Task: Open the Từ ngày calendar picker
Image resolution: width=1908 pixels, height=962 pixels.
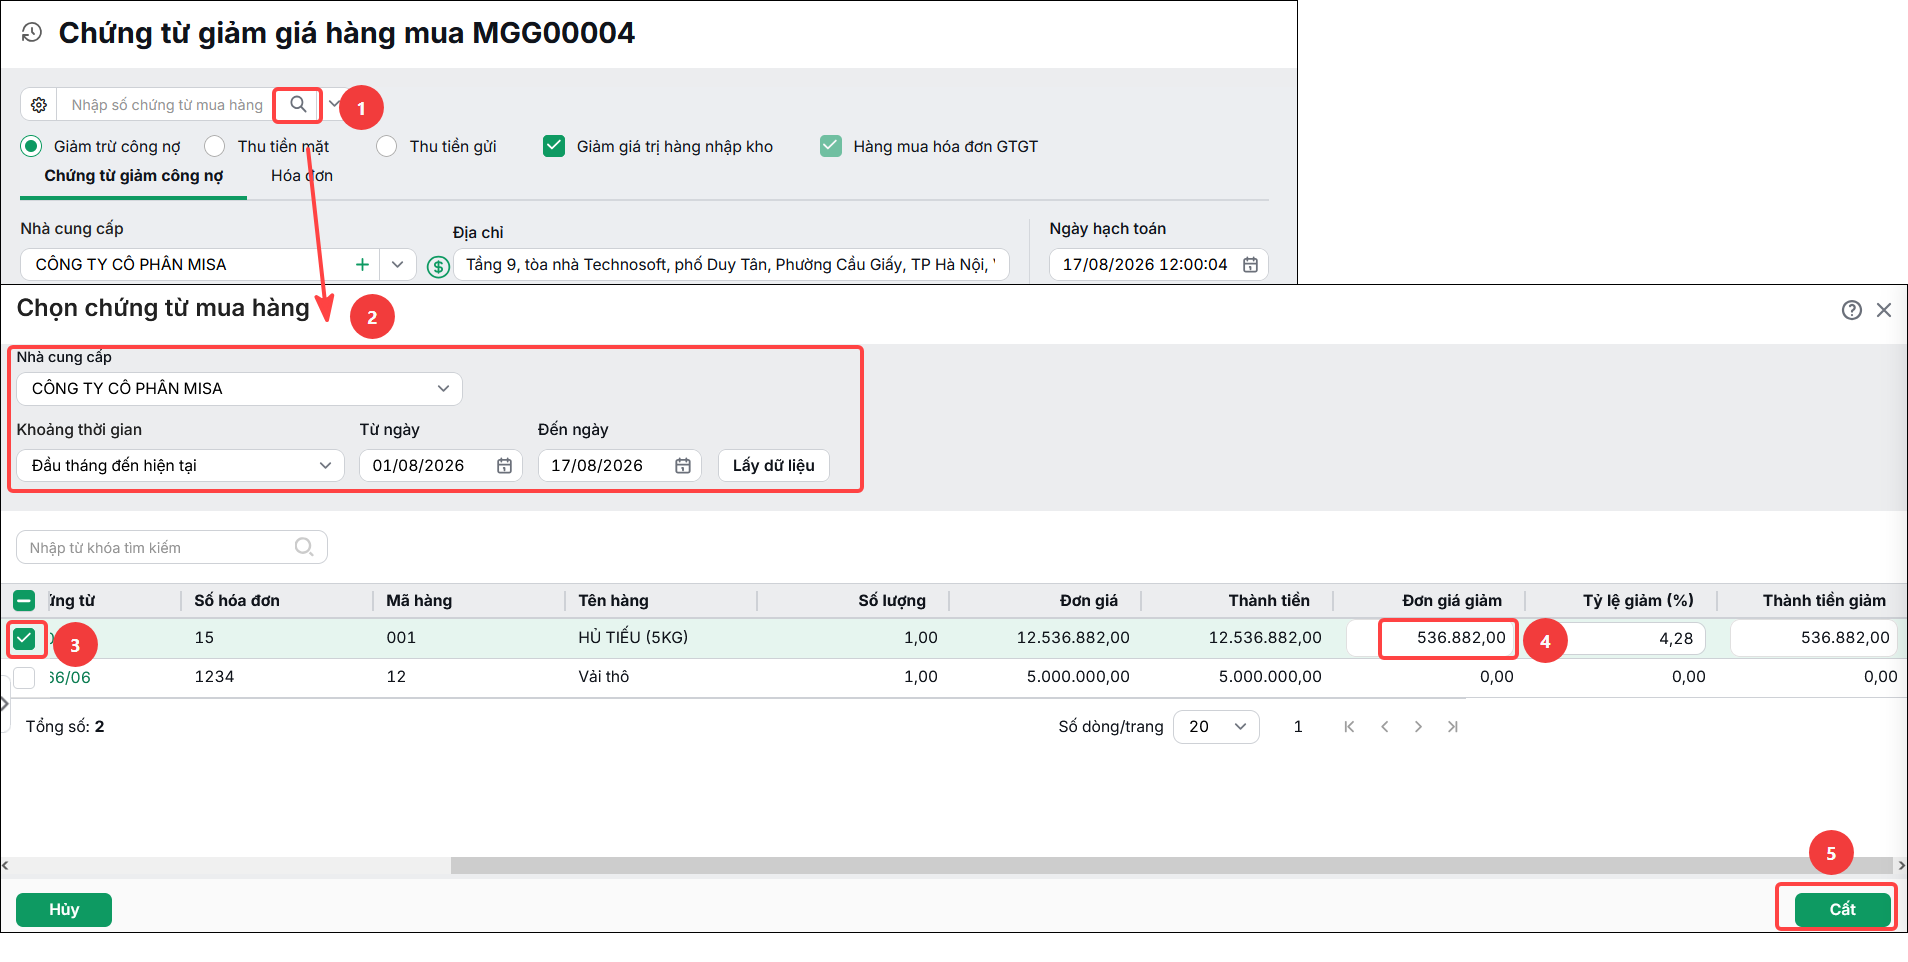Action: [x=504, y=466]
